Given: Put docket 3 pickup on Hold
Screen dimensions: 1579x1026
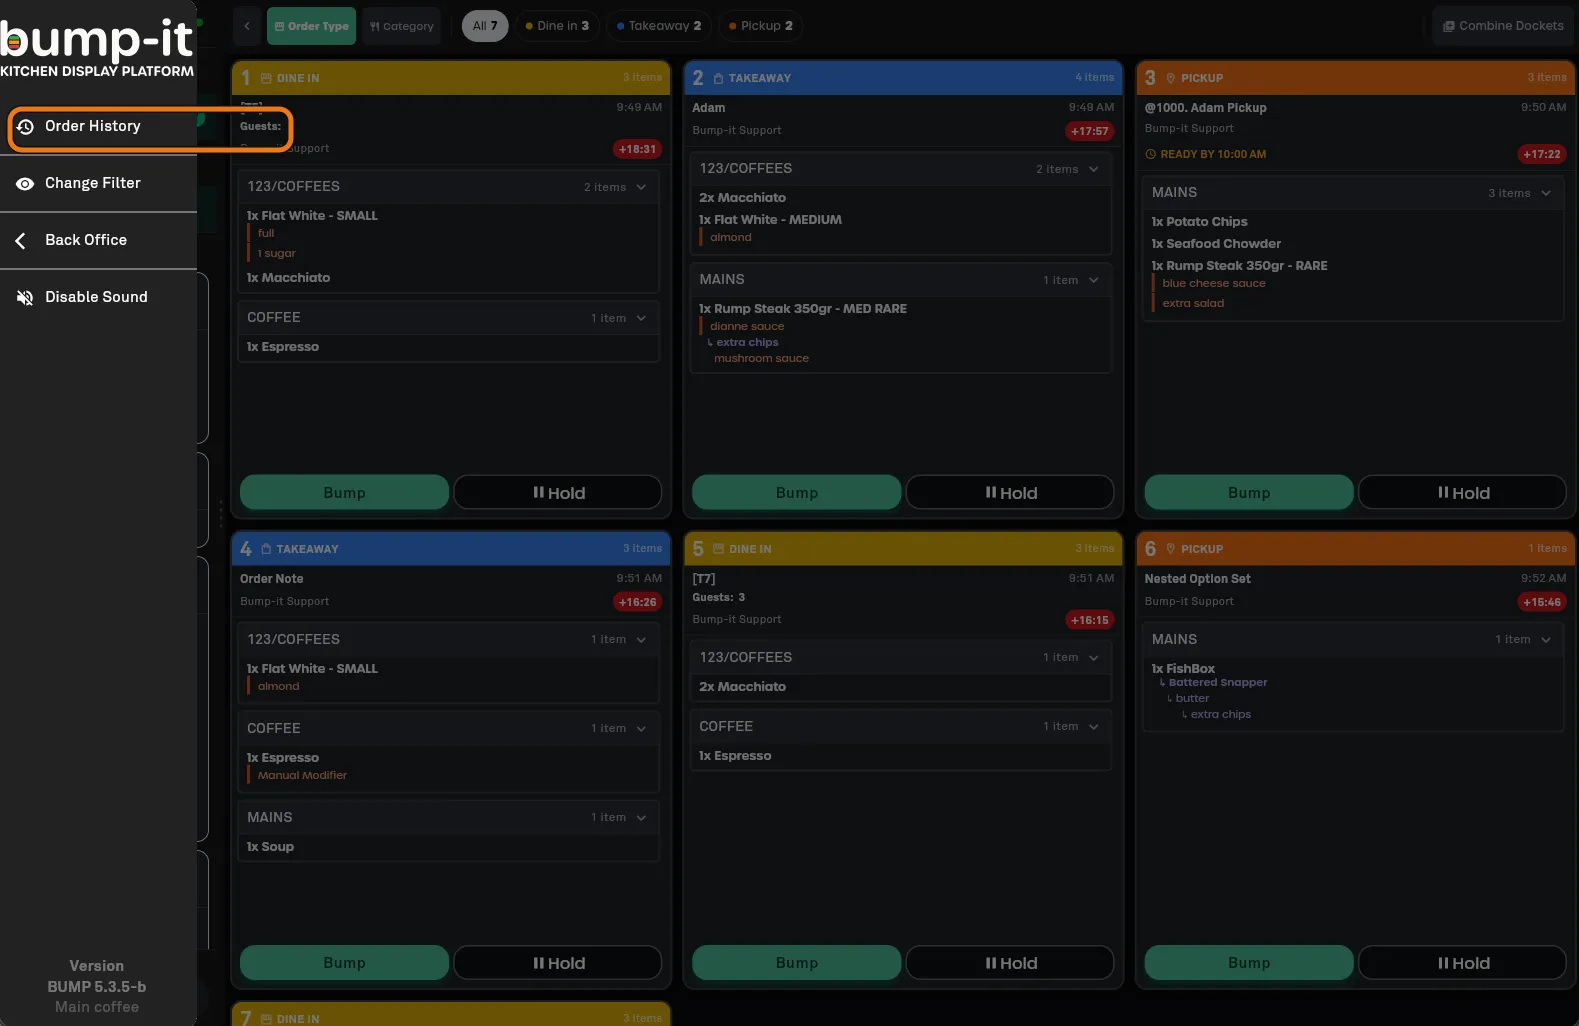Looking at the screenshot, I should (1462, 493).
